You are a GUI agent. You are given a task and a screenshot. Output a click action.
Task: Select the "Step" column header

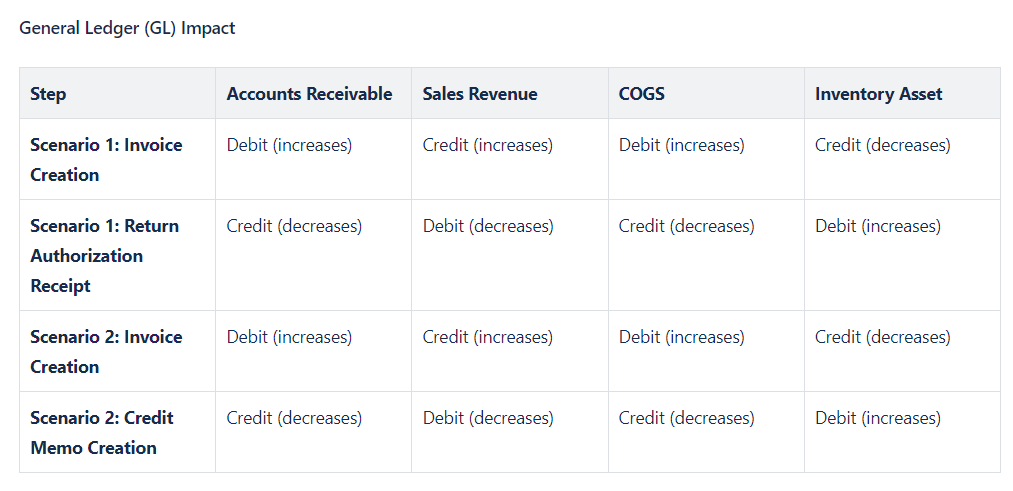pyautogui.click(x=48, y=94)
